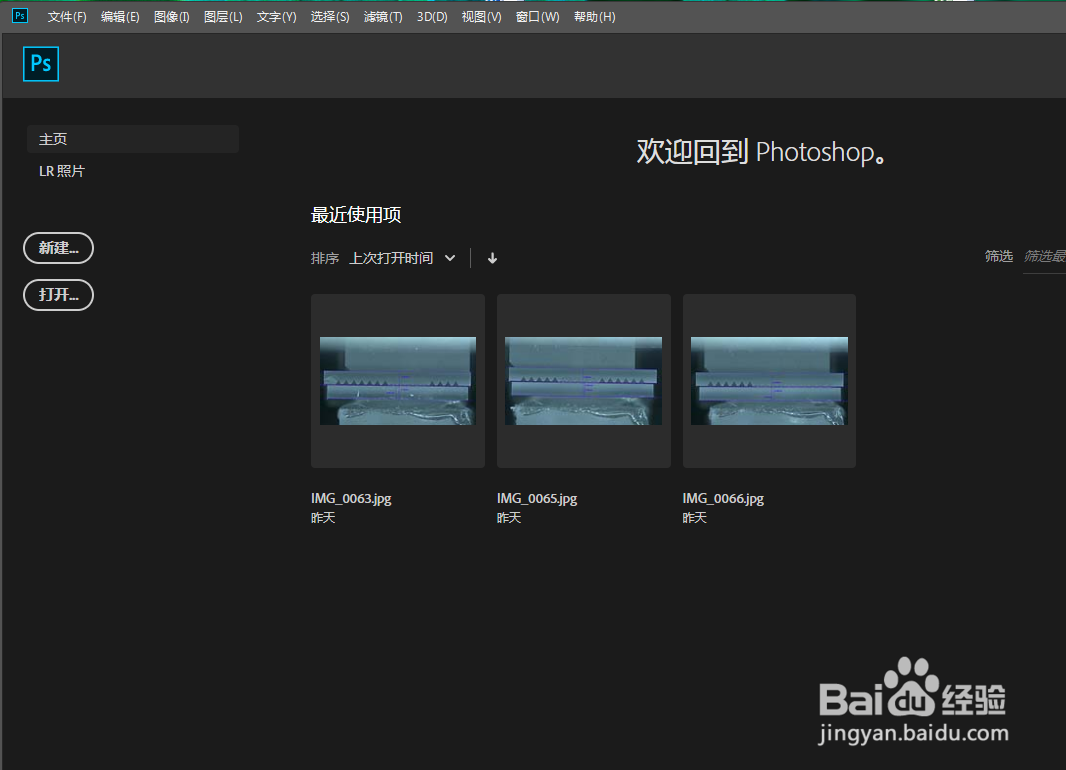Open IMG_0063.jpg thumbnail
1066x770 pixels.
coord(398,381)
